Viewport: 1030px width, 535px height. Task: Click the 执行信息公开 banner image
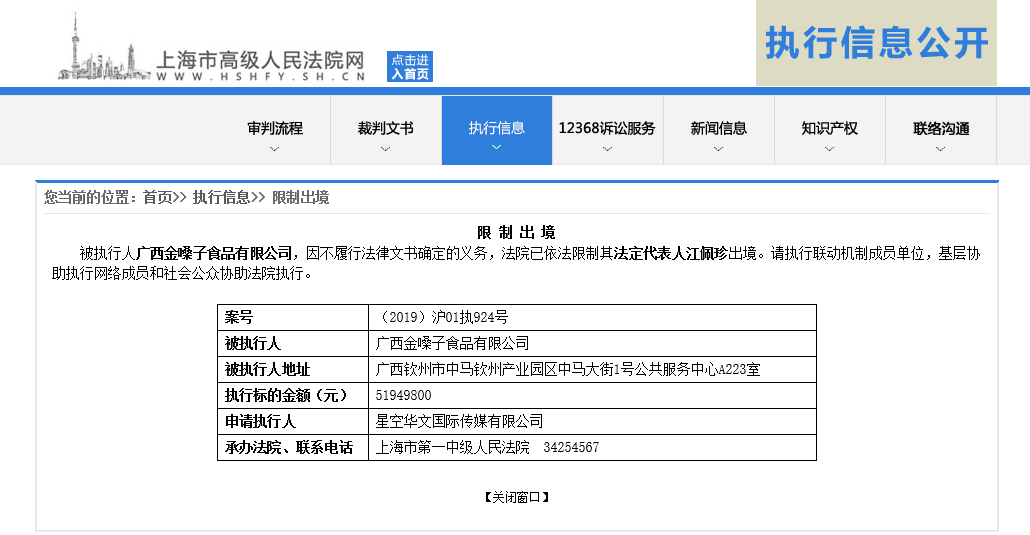pos(876,43)
